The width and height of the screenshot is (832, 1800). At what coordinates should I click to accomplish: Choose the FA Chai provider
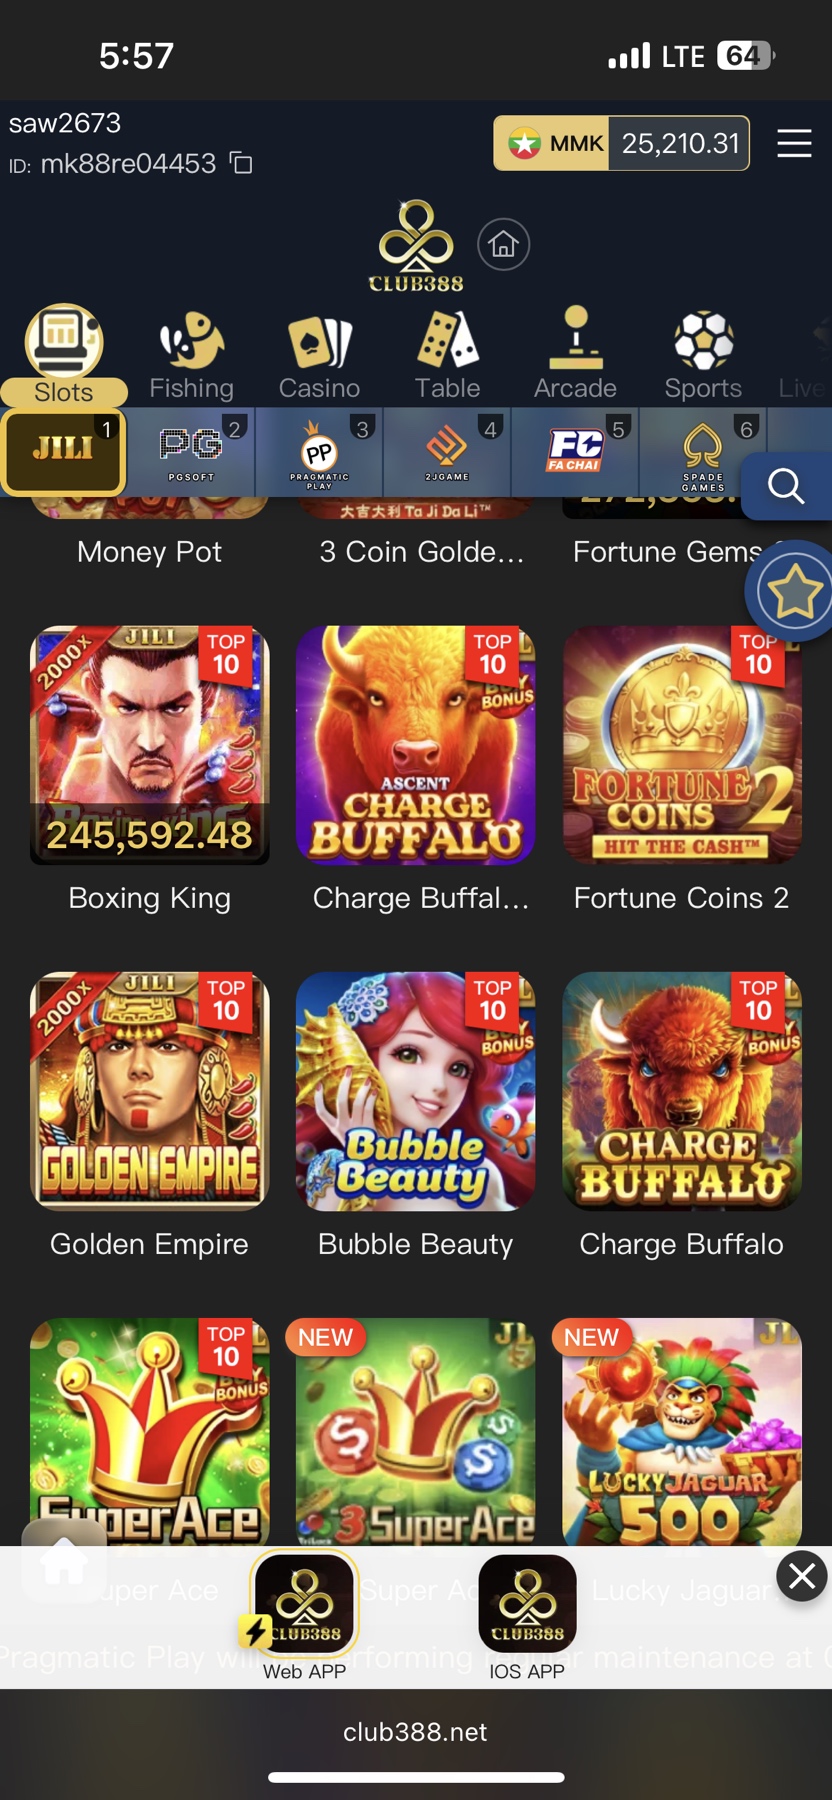tap(575, 452)
